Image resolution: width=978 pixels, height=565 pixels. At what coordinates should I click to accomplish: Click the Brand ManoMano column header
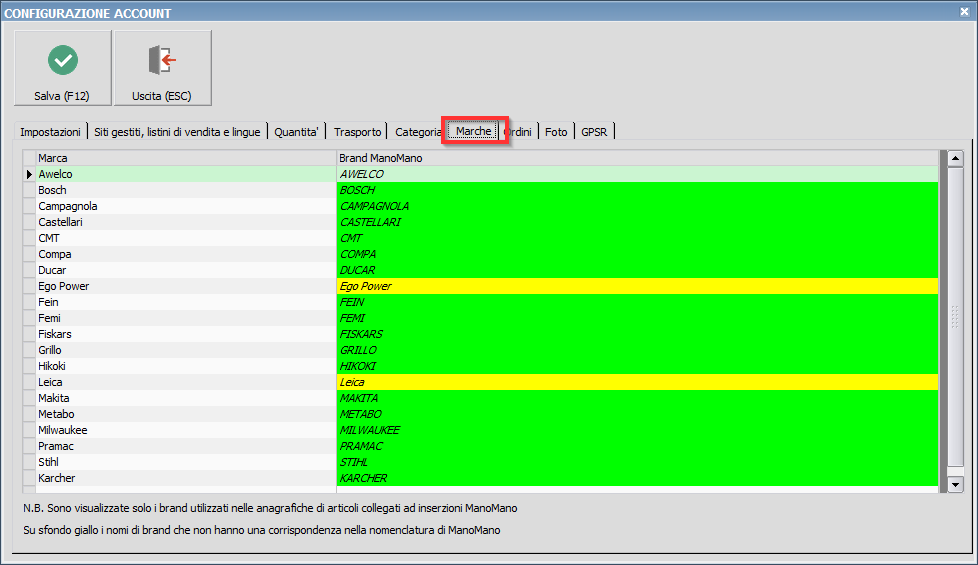tap(637, 158)
